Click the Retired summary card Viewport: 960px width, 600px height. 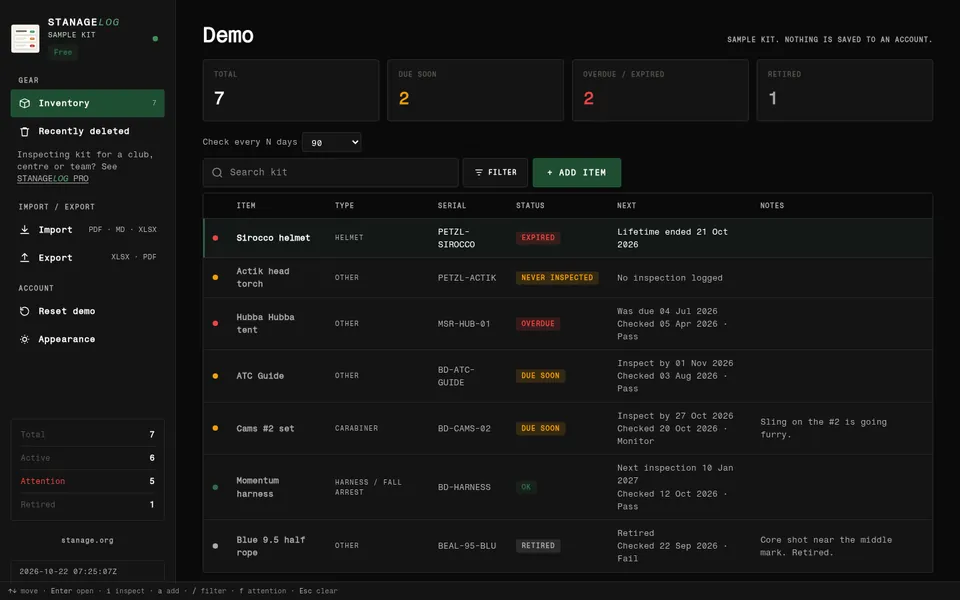(x=845, y=90)
